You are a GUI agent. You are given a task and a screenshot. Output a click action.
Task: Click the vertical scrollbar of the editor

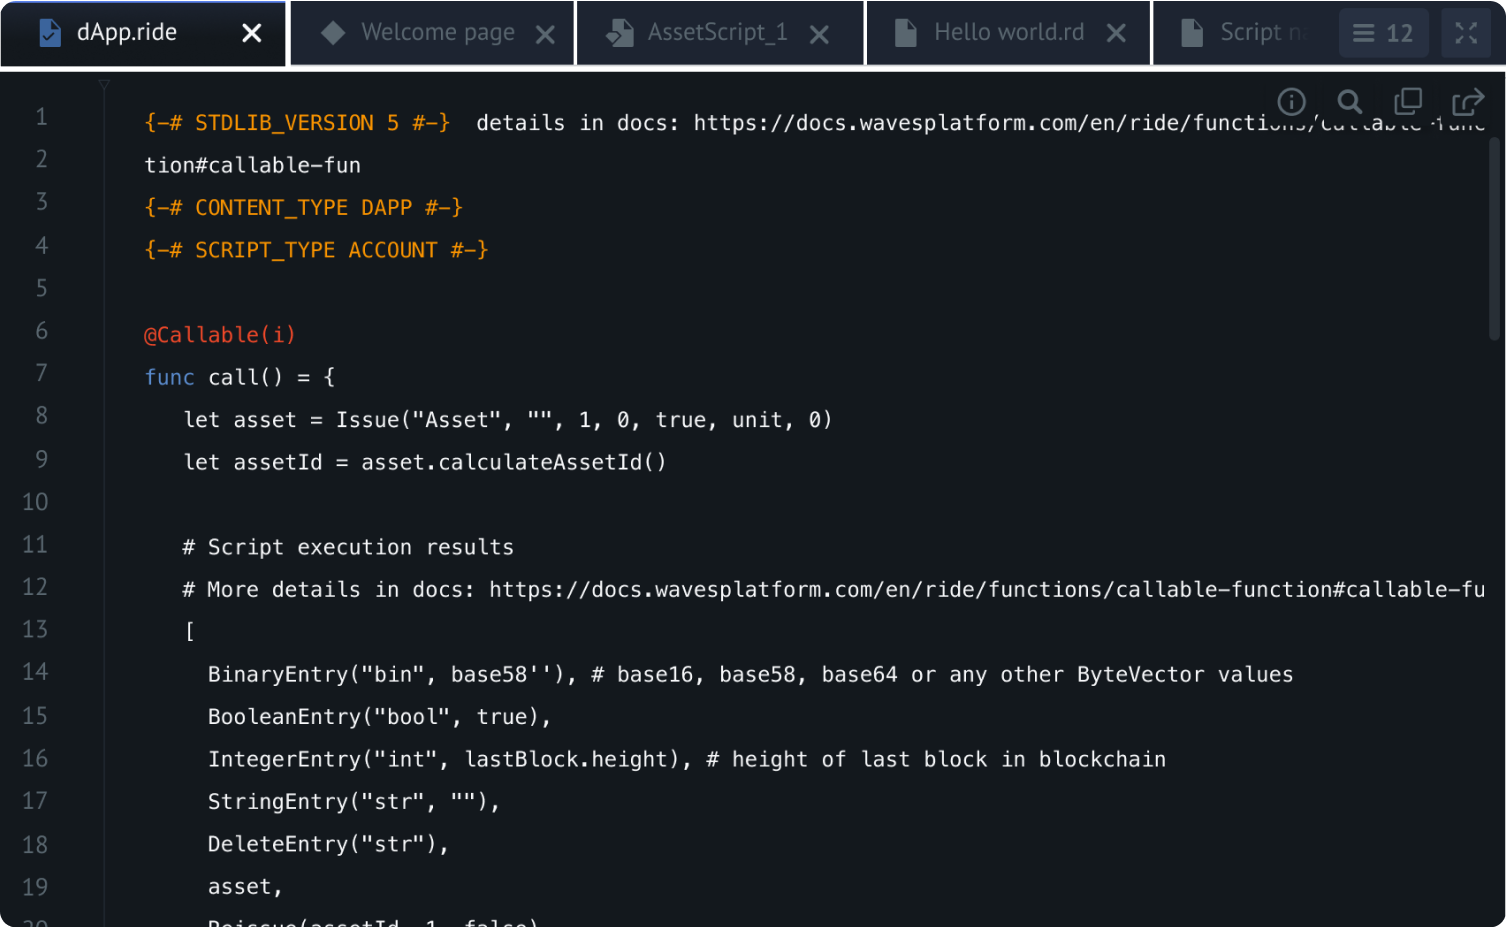tap(1495, 238)
